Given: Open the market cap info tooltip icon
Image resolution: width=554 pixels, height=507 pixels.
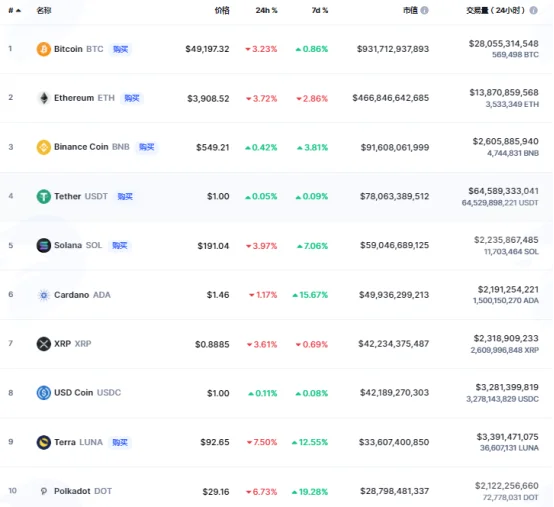Looking at the screenshot, I should pyautogui.click(x=424, y=10).
